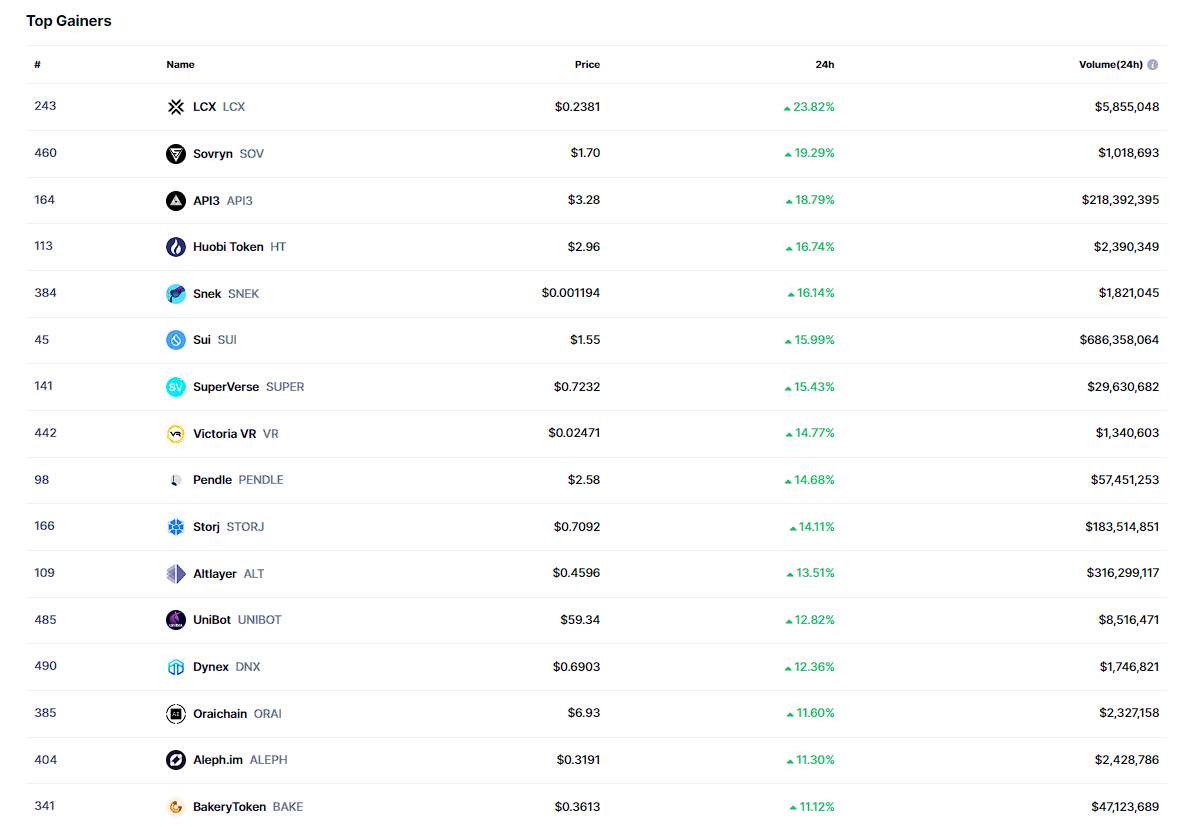Sort the table by Price column

pyautogui.click(x=587, y=65)
